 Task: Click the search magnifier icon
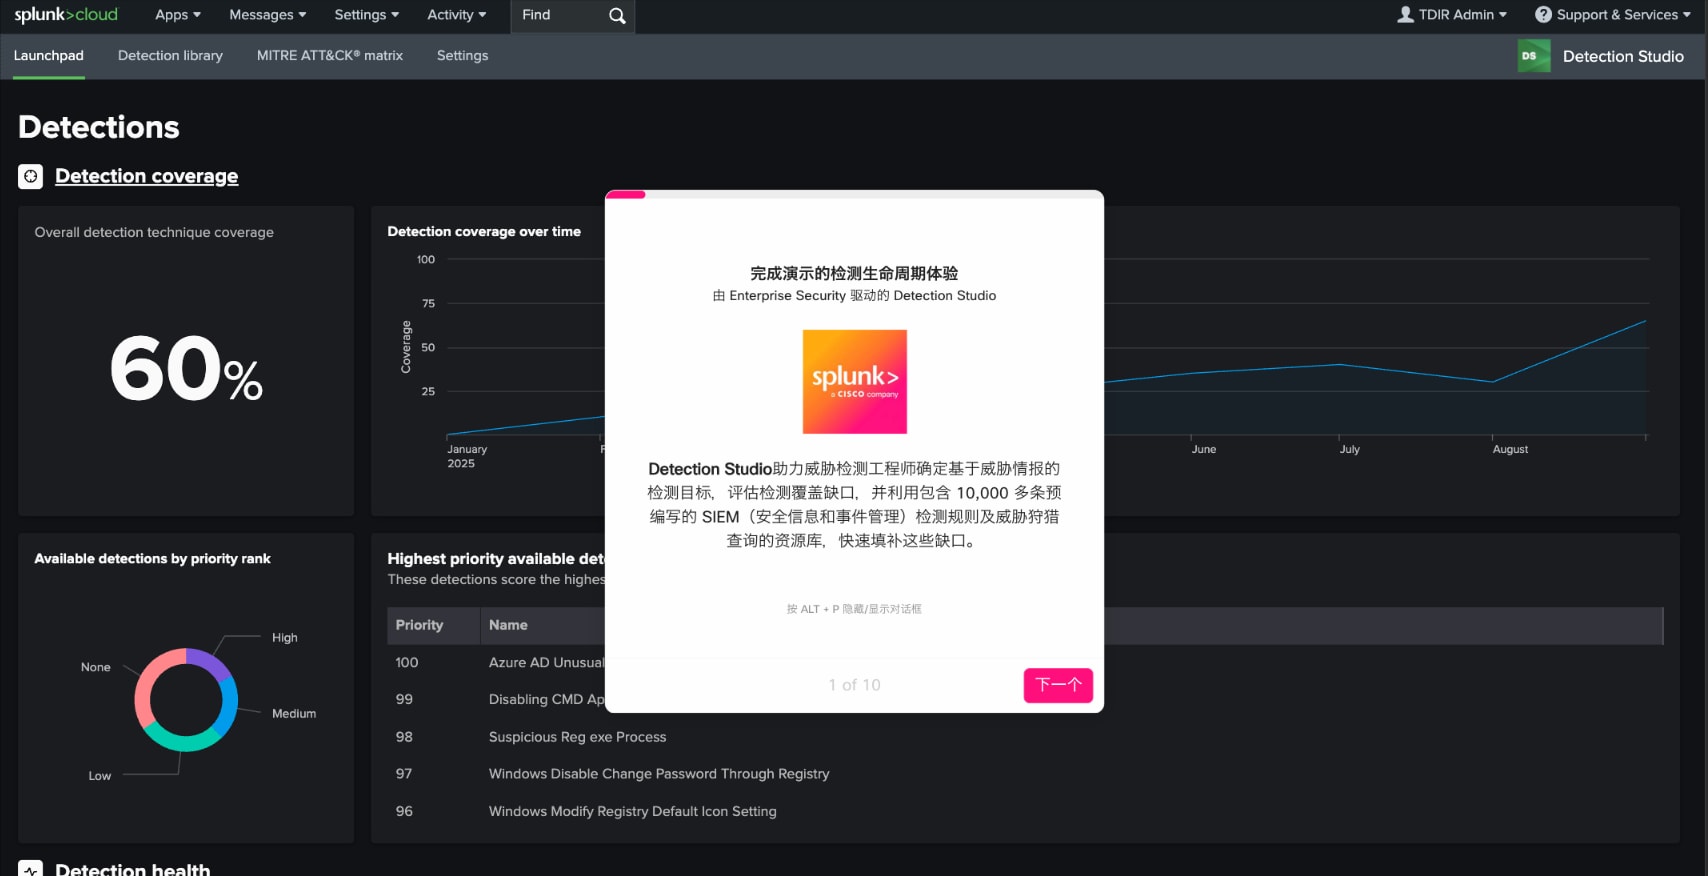click(617, 16)
